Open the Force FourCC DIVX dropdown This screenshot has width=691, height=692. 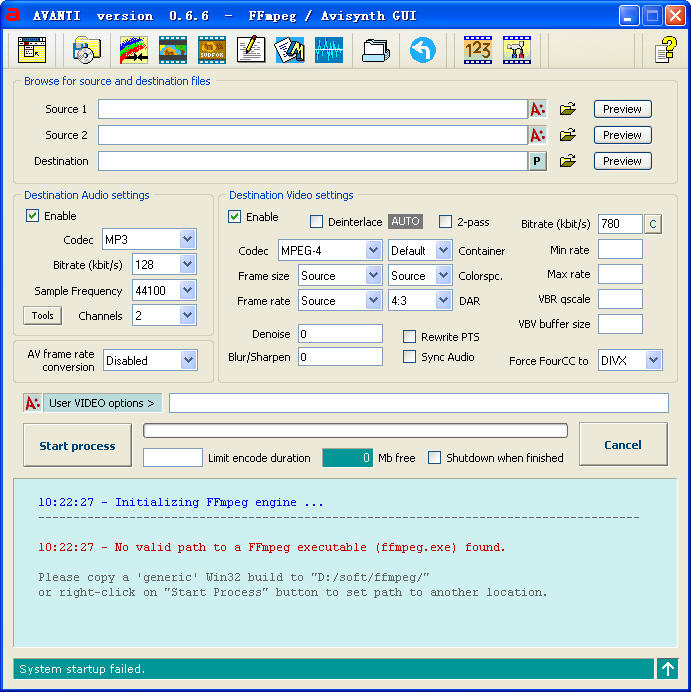coord(630,361)
